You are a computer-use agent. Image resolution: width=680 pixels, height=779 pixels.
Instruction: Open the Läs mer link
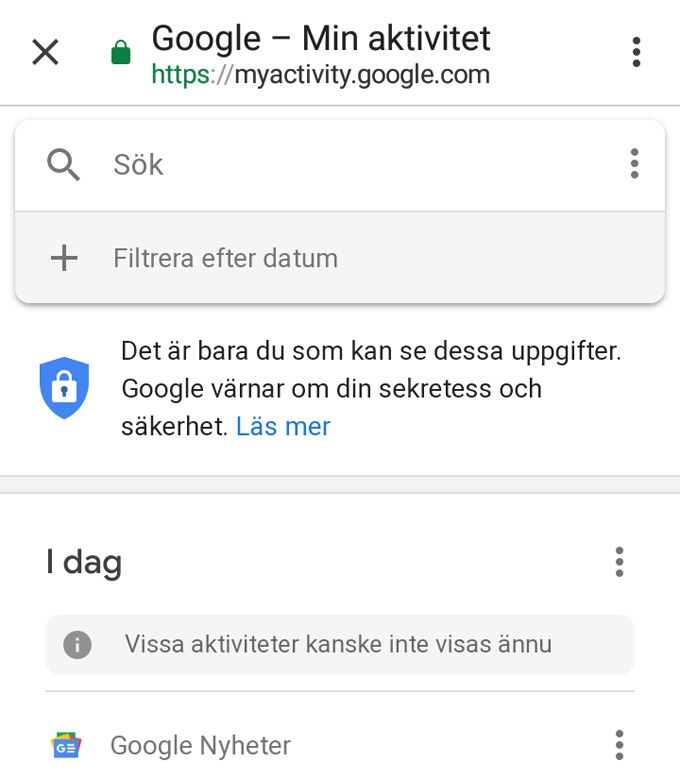tap(283, 426)
